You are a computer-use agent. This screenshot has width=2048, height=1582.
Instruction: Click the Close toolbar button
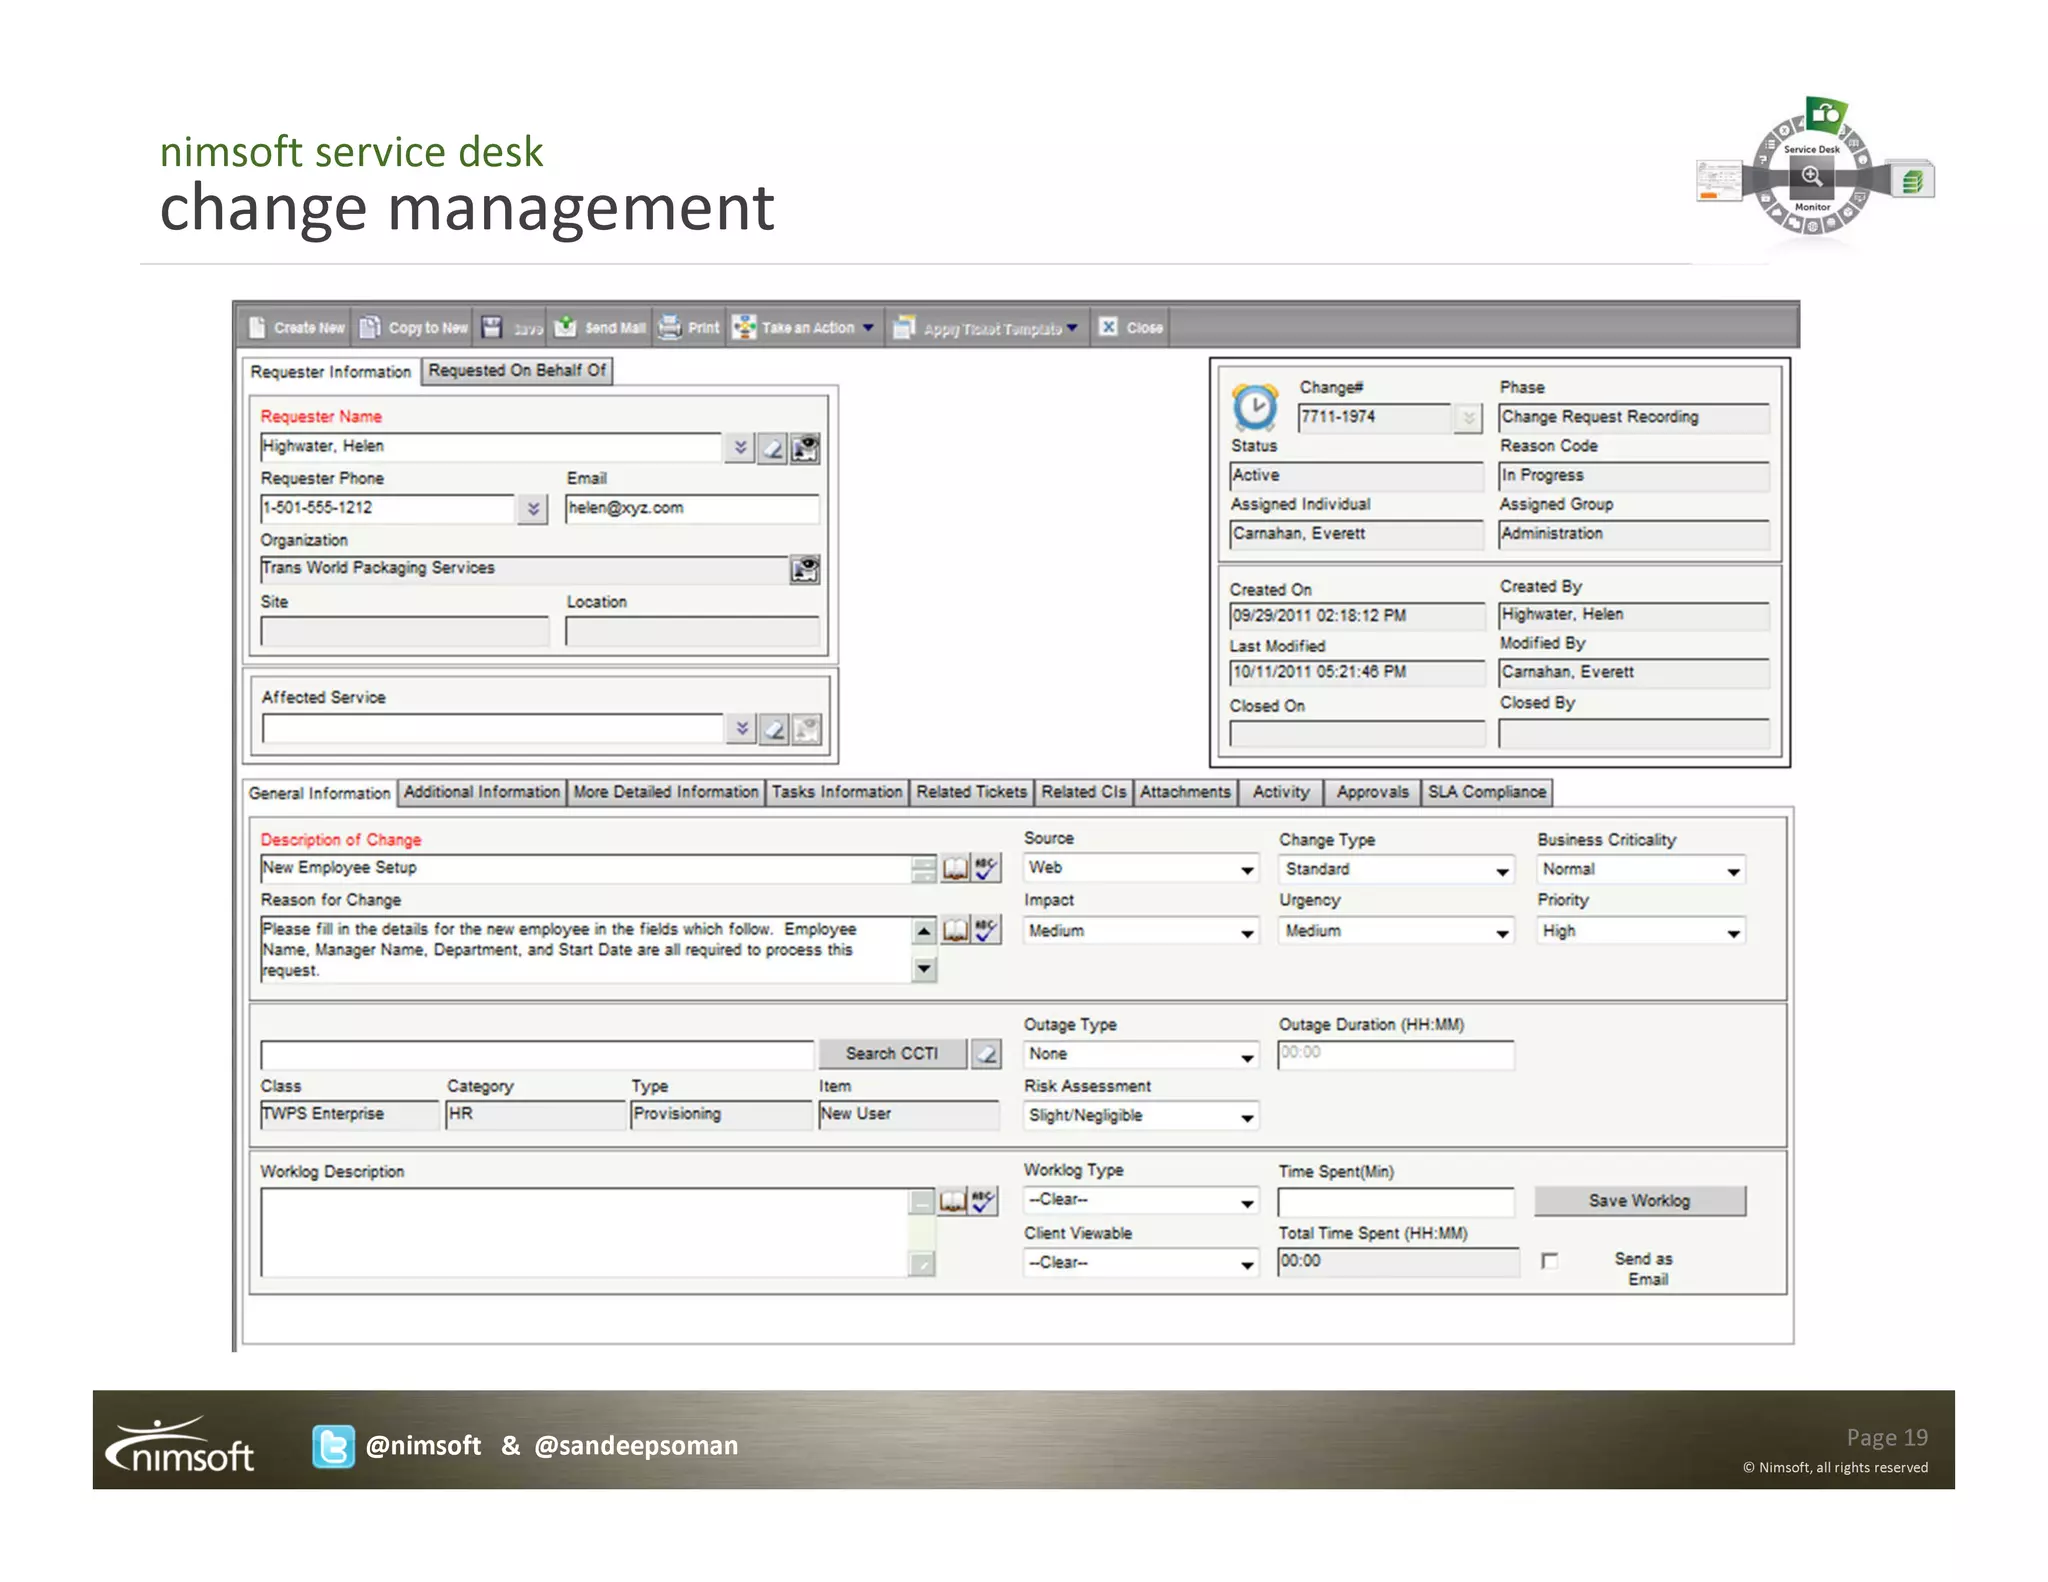point(1131,327)
